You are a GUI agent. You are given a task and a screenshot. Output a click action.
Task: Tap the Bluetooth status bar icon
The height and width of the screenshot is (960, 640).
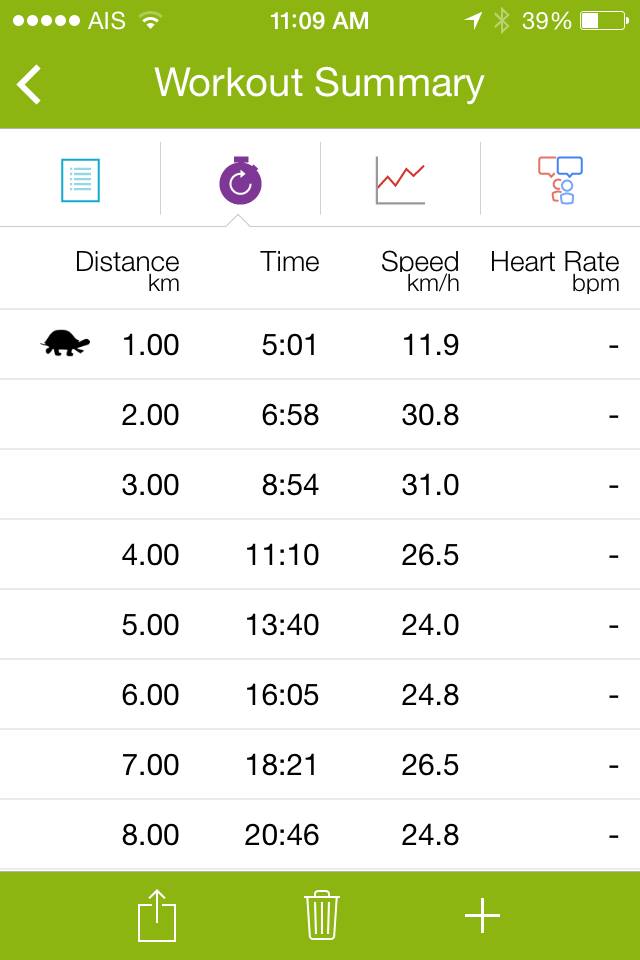(502, 20)
